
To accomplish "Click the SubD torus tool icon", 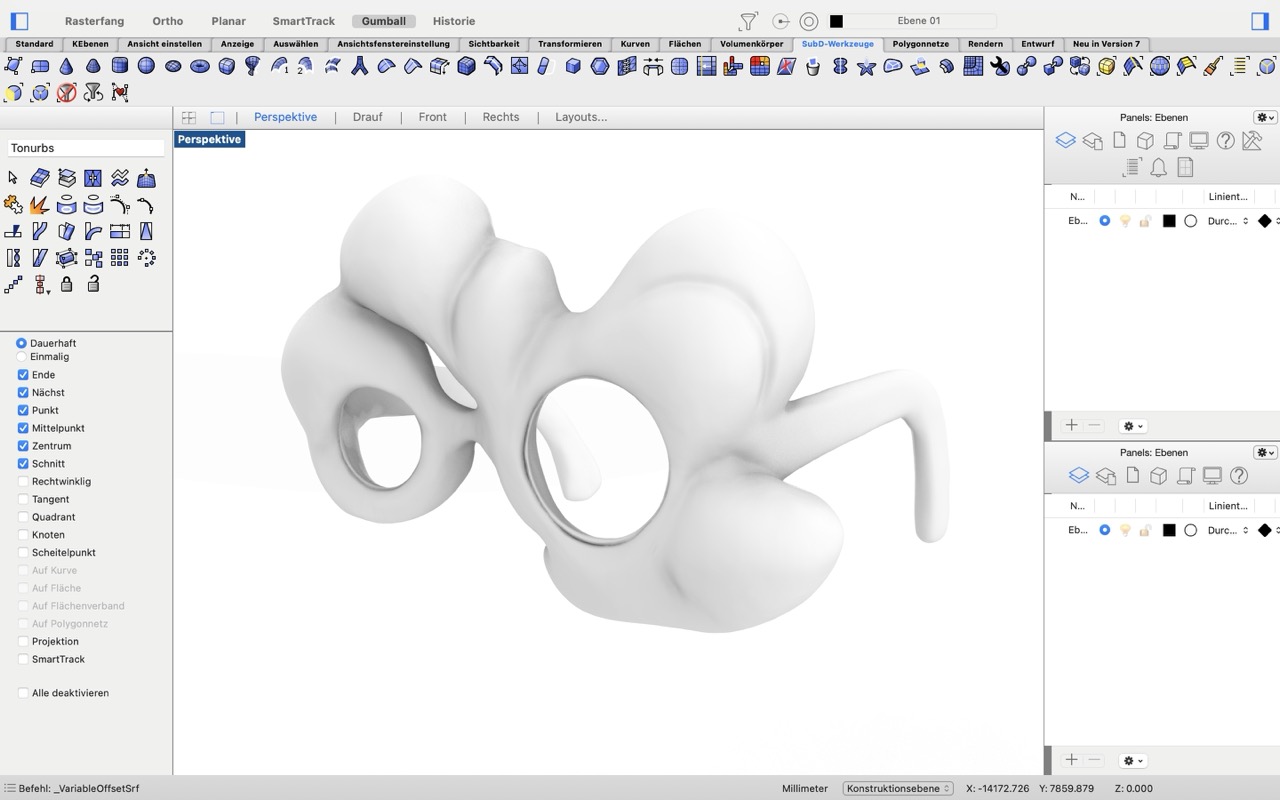I will pyautogui.click(x=200, y=66).
